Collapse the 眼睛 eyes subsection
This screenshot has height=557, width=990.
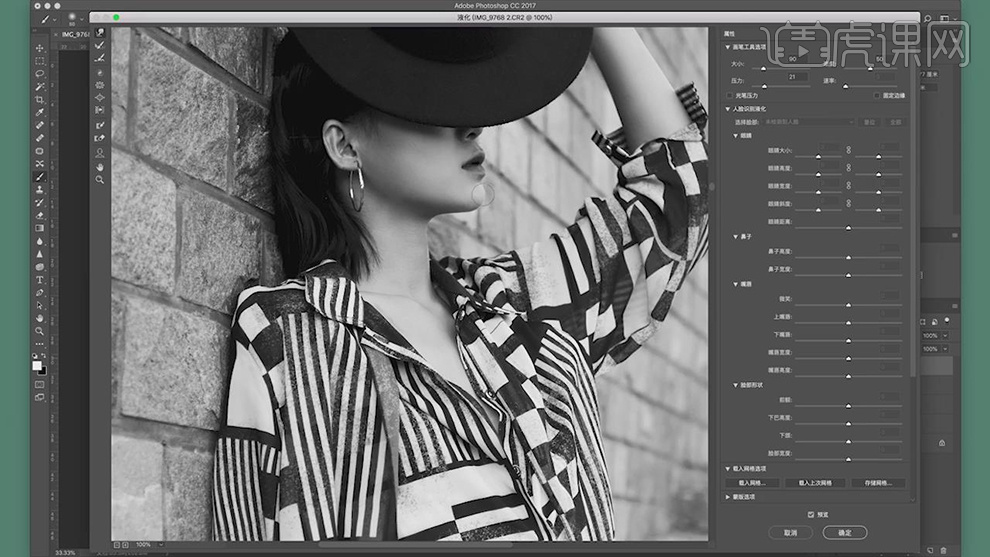coord(736,136)
